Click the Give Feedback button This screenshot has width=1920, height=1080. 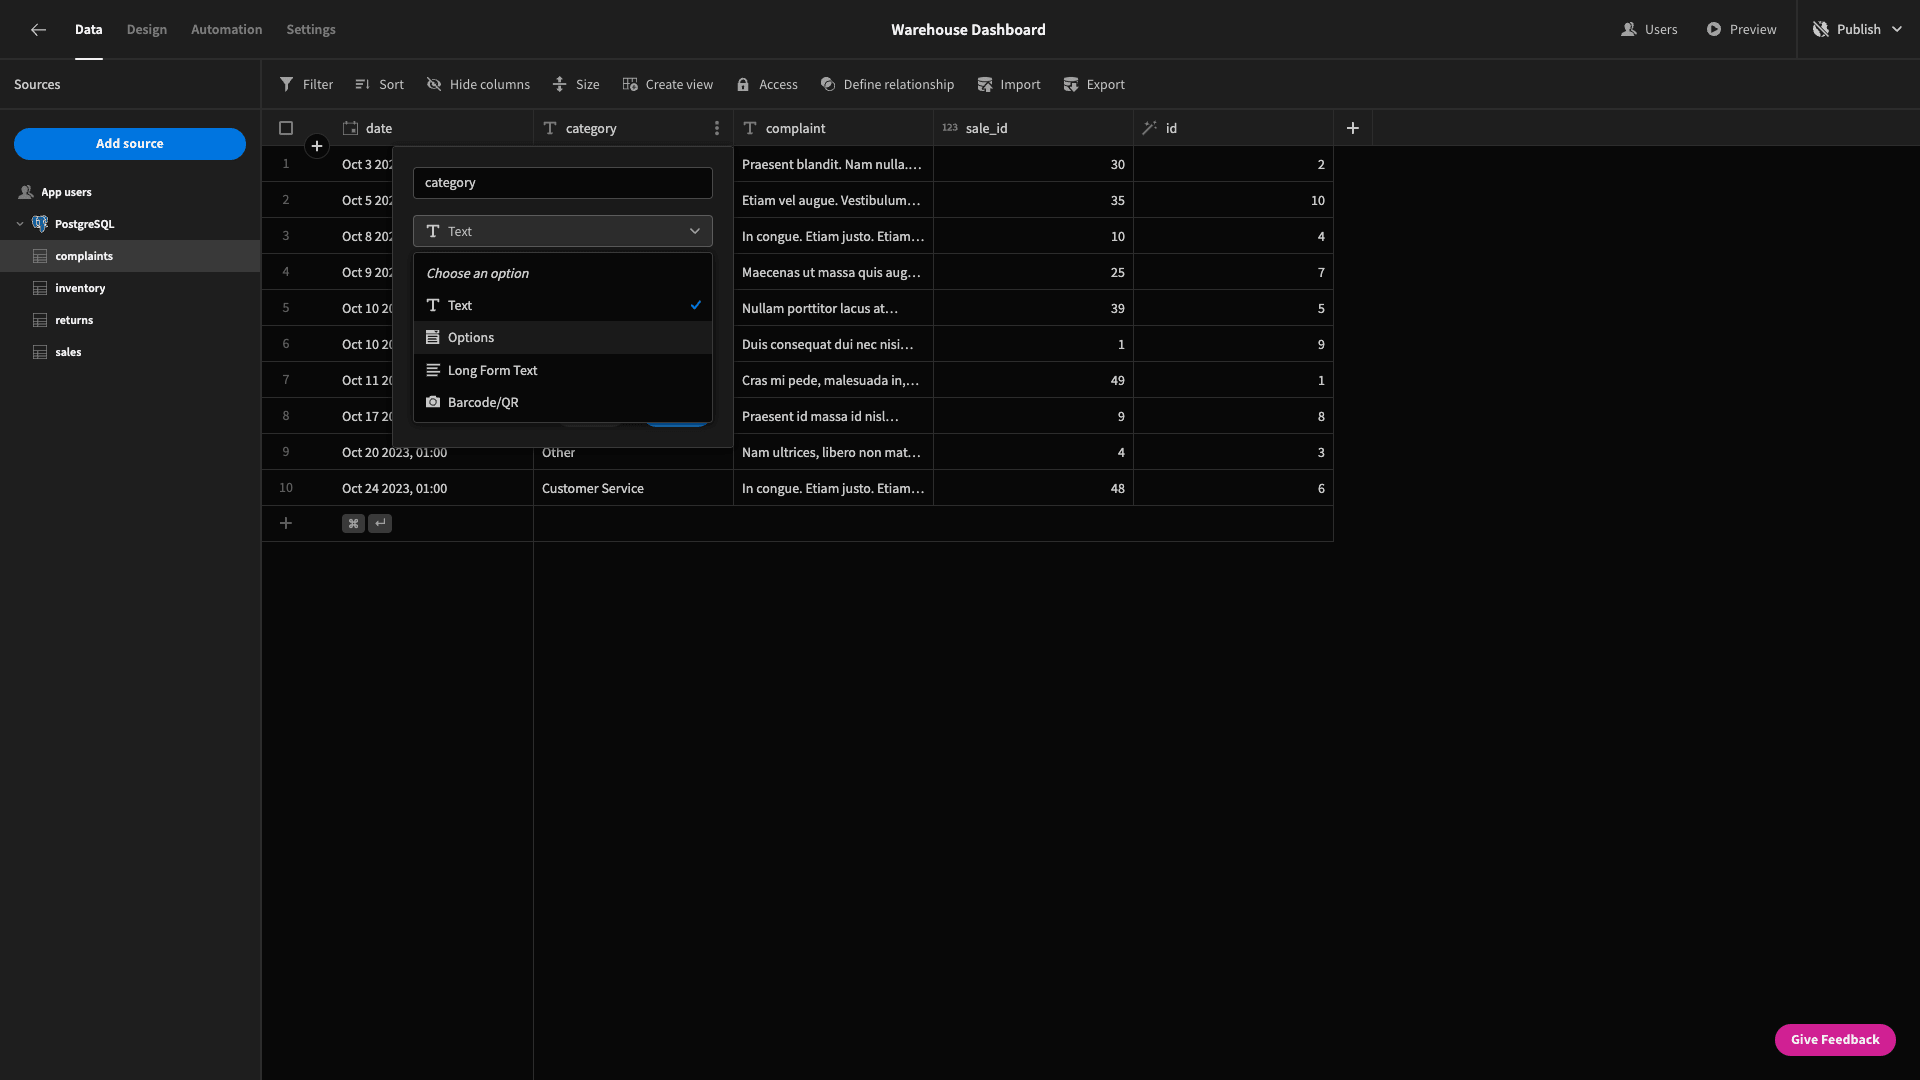coord(1835,1040)
